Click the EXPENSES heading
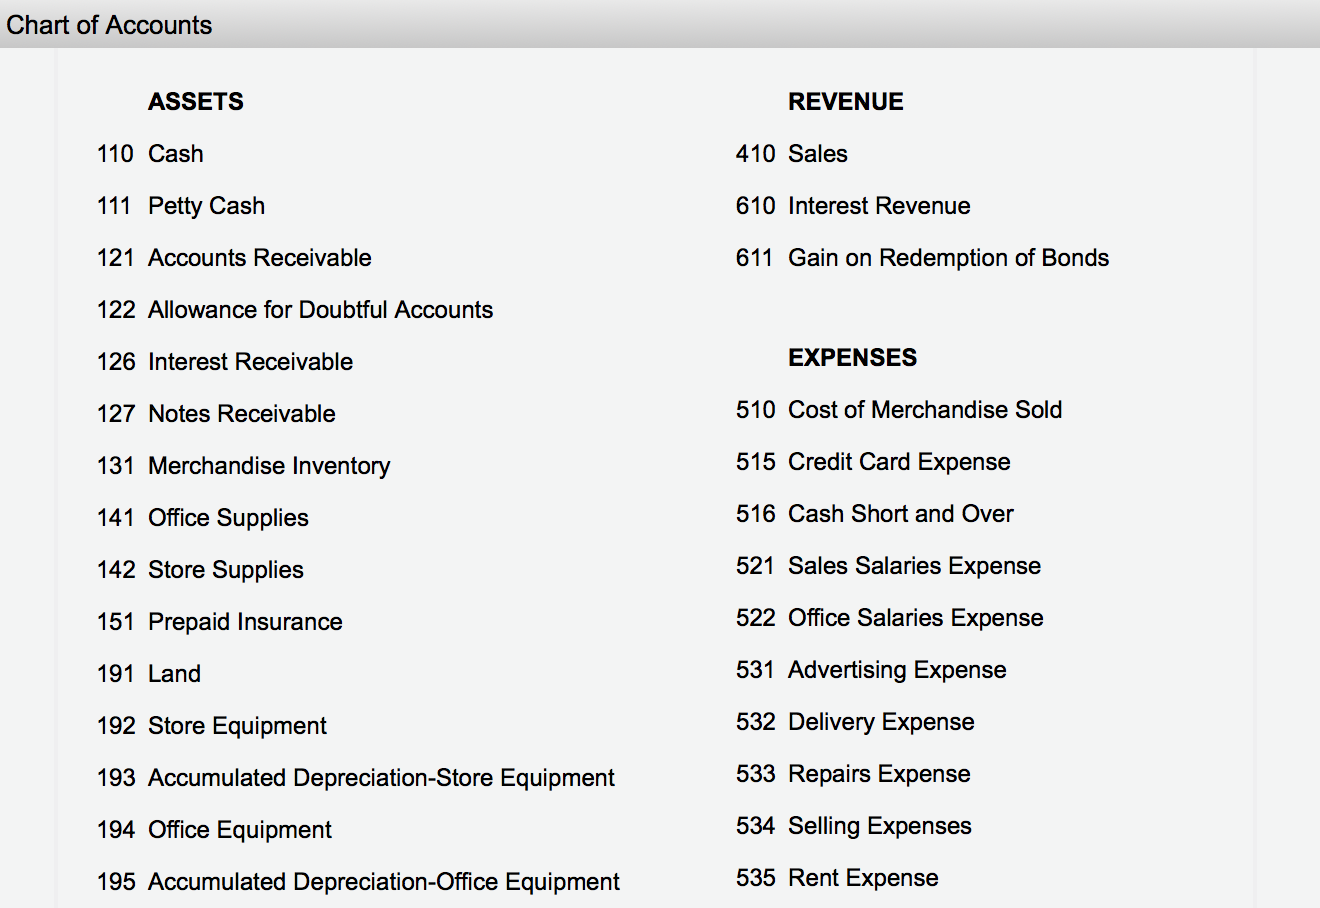 click(853, 358)
